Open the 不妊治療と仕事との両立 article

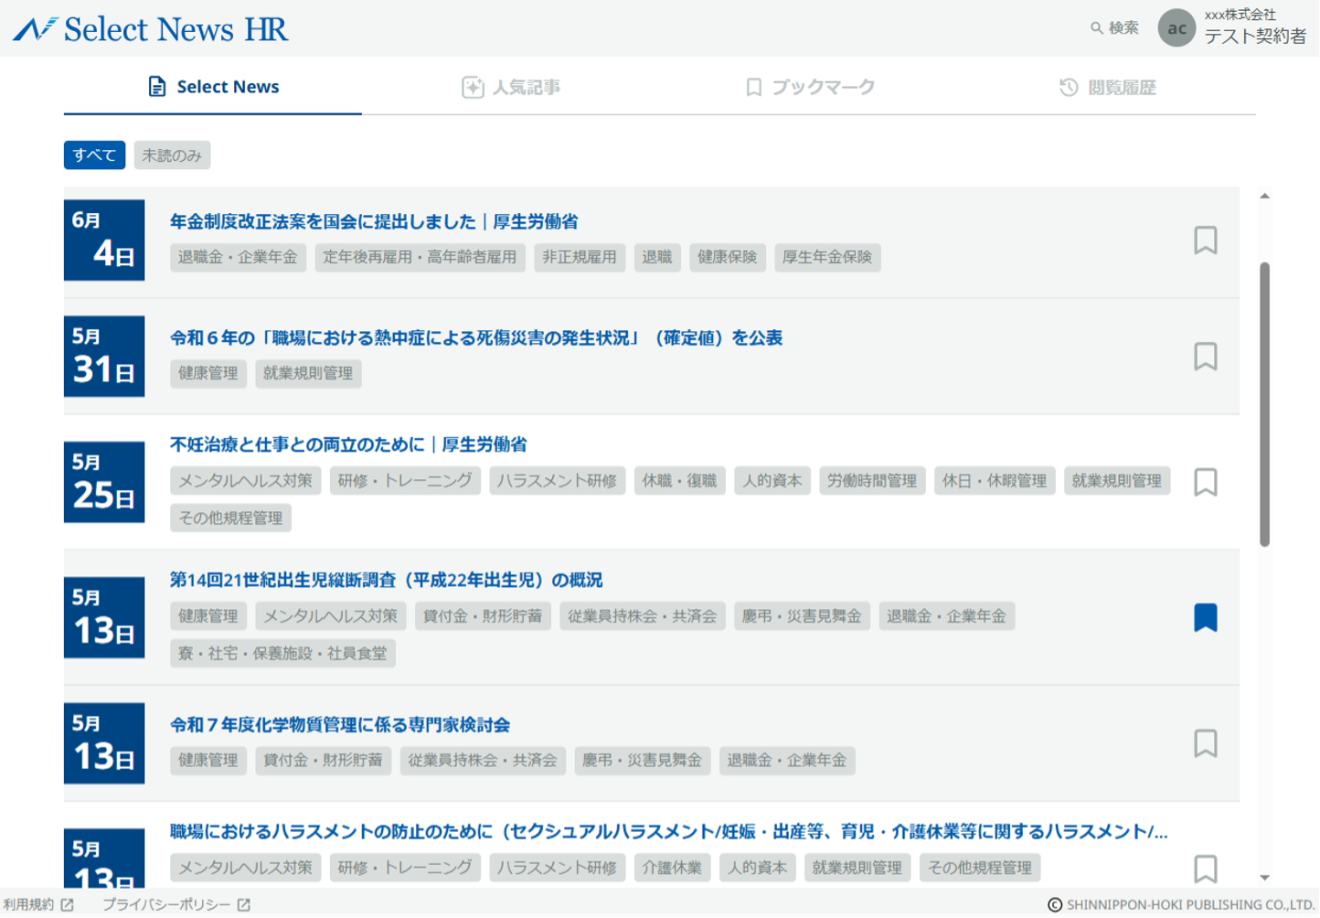click(348, 445)
